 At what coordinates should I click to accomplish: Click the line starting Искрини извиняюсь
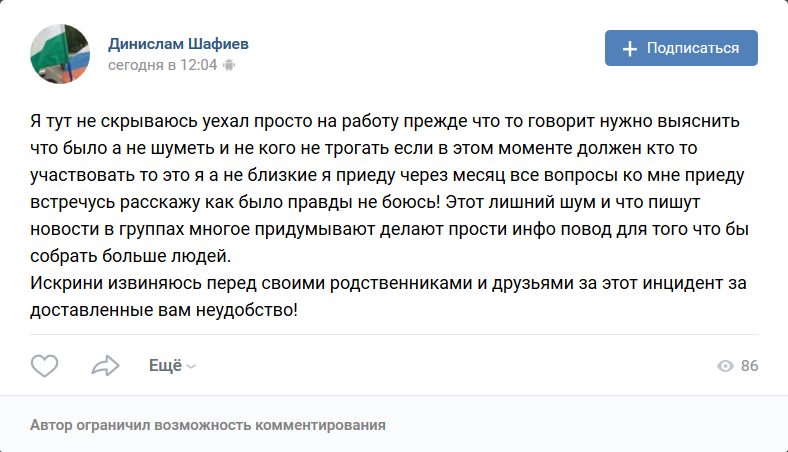[388, 283]
